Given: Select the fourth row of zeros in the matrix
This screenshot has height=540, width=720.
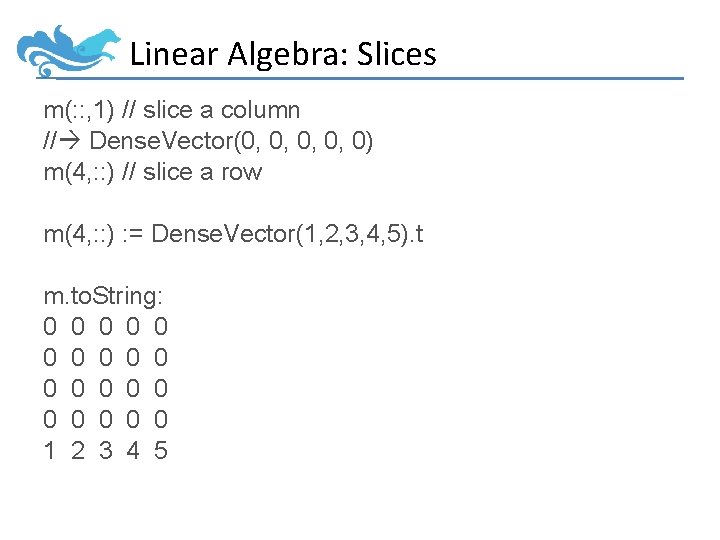Looking at the screenshot, I should [x=106, y=419].
